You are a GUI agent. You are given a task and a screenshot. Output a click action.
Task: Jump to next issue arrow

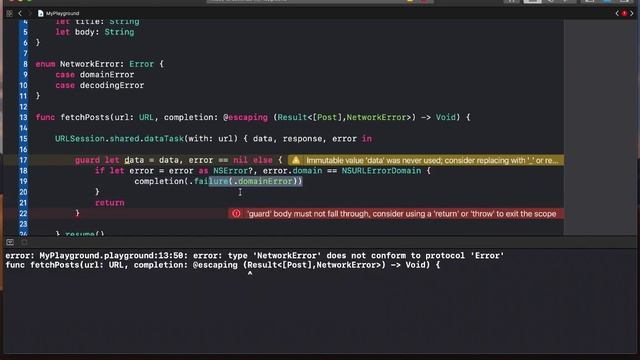(x=632, y=13)
